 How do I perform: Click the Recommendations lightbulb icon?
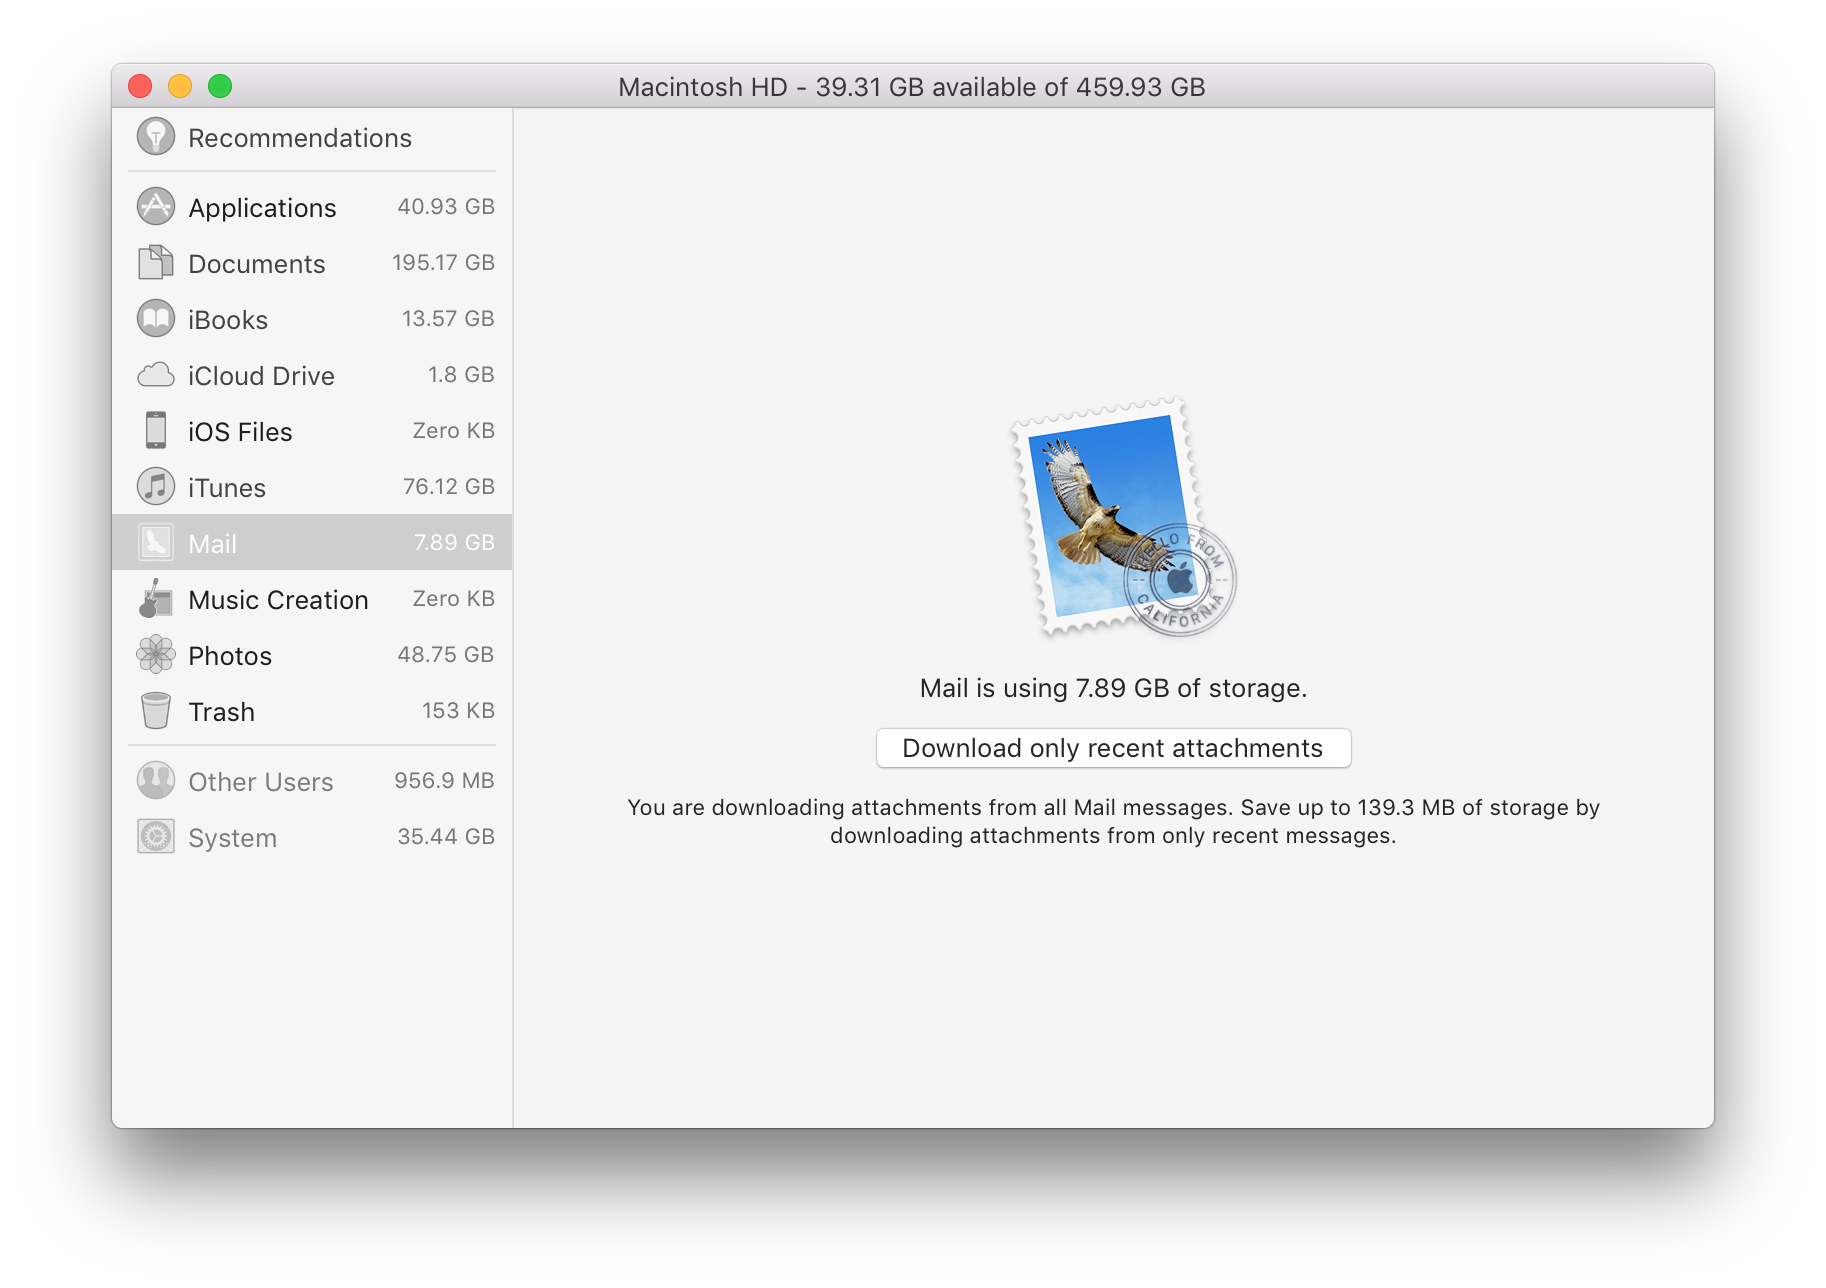156,137
